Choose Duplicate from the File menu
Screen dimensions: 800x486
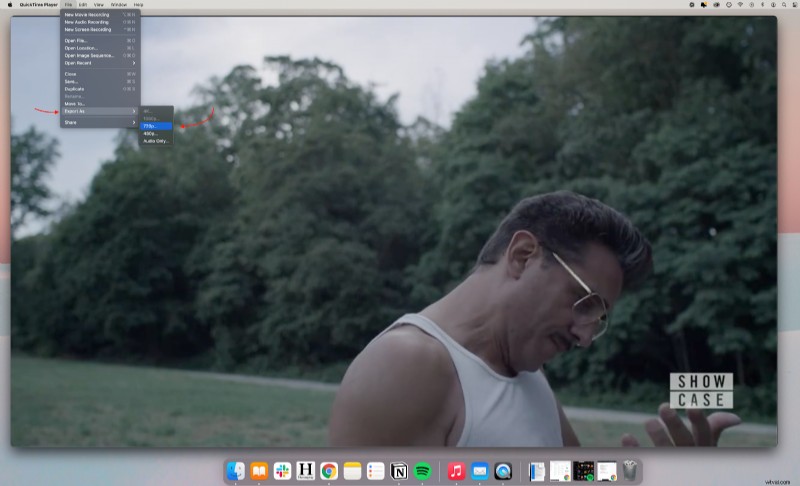[x=100, y=89]
